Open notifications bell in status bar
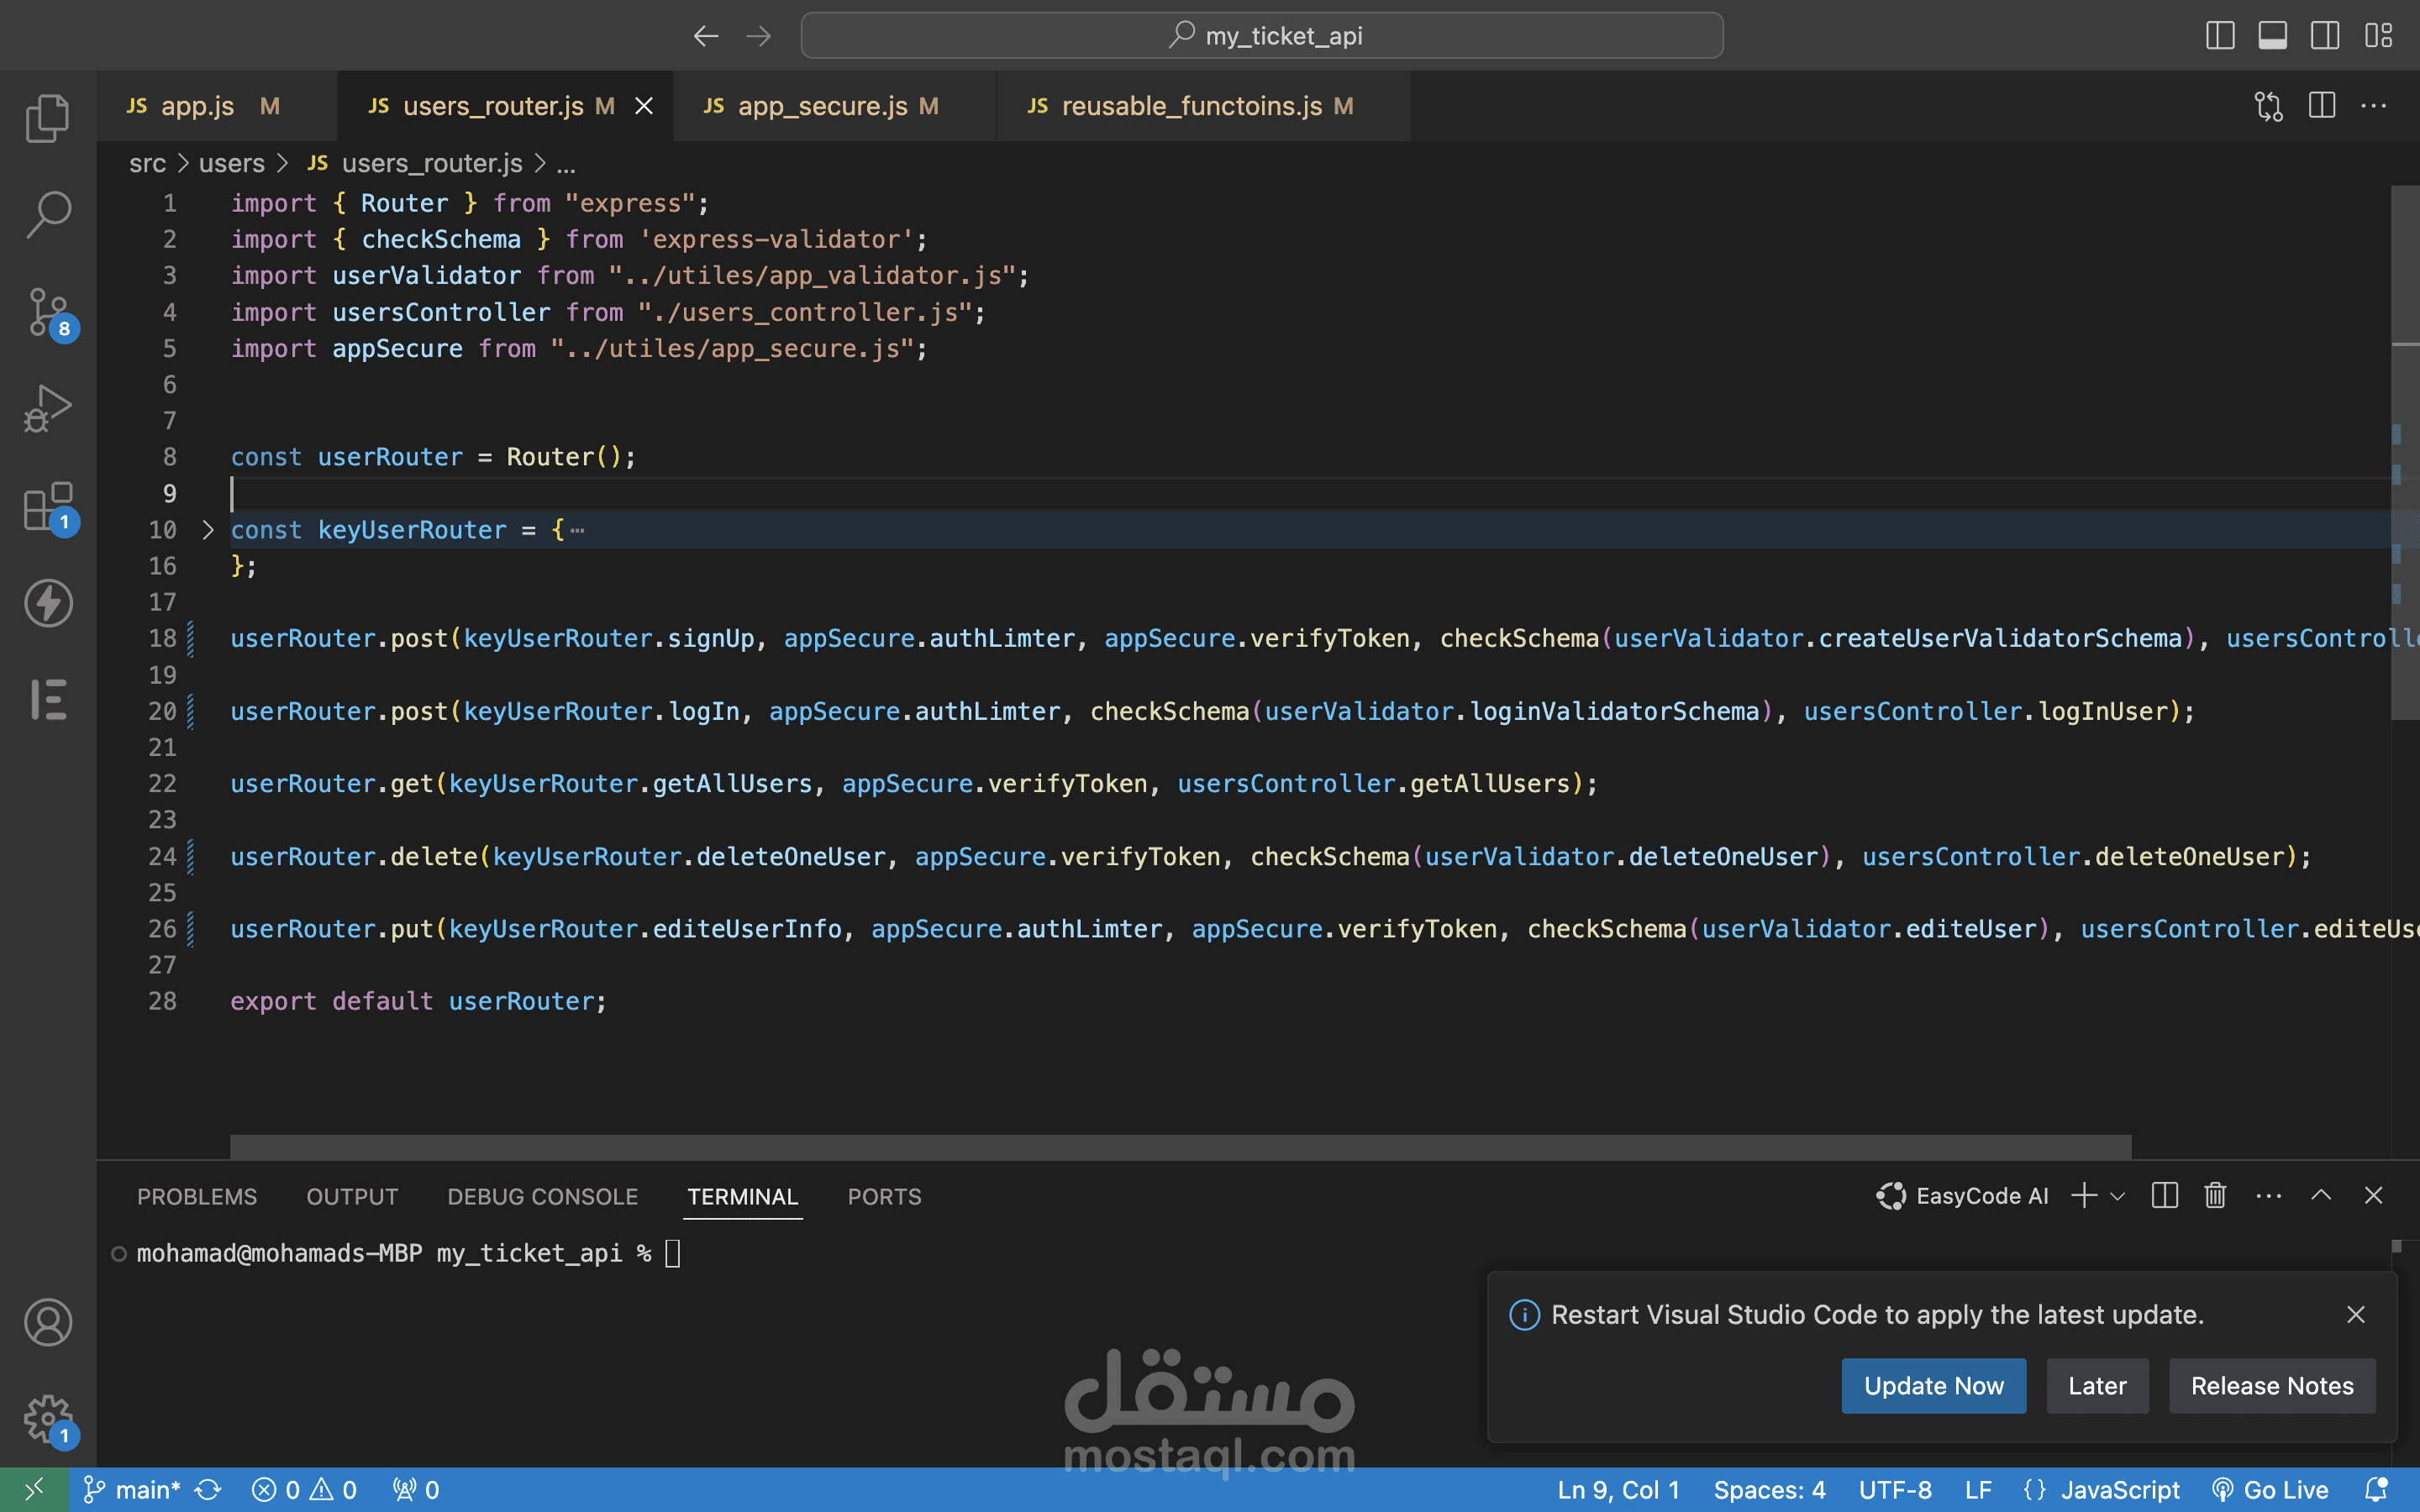Viewport: 2420px width, 1512px height. [x=2377, y=1490]
